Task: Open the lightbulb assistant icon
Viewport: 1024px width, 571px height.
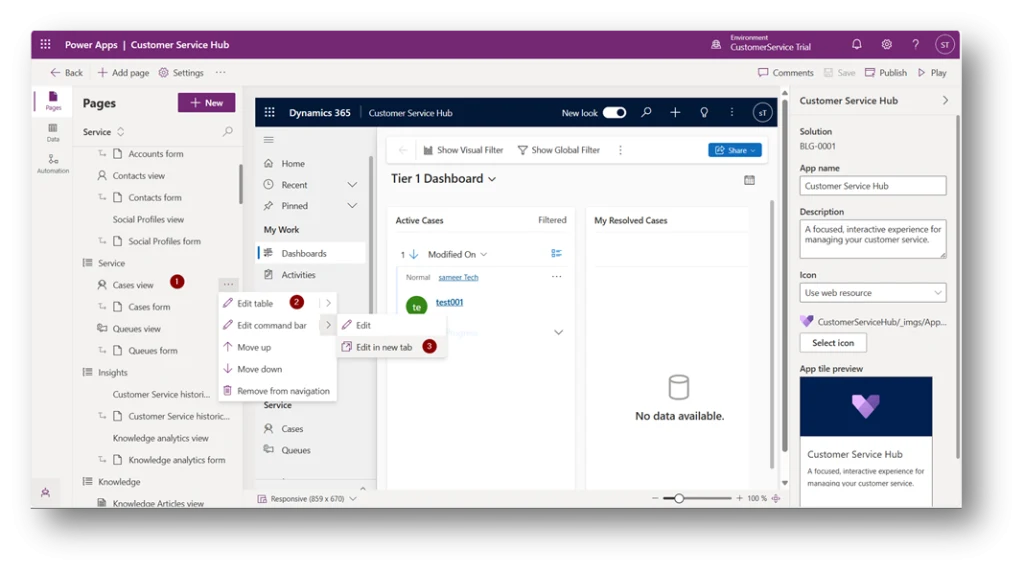Action: pyautogui.click(x=704, y=112)
